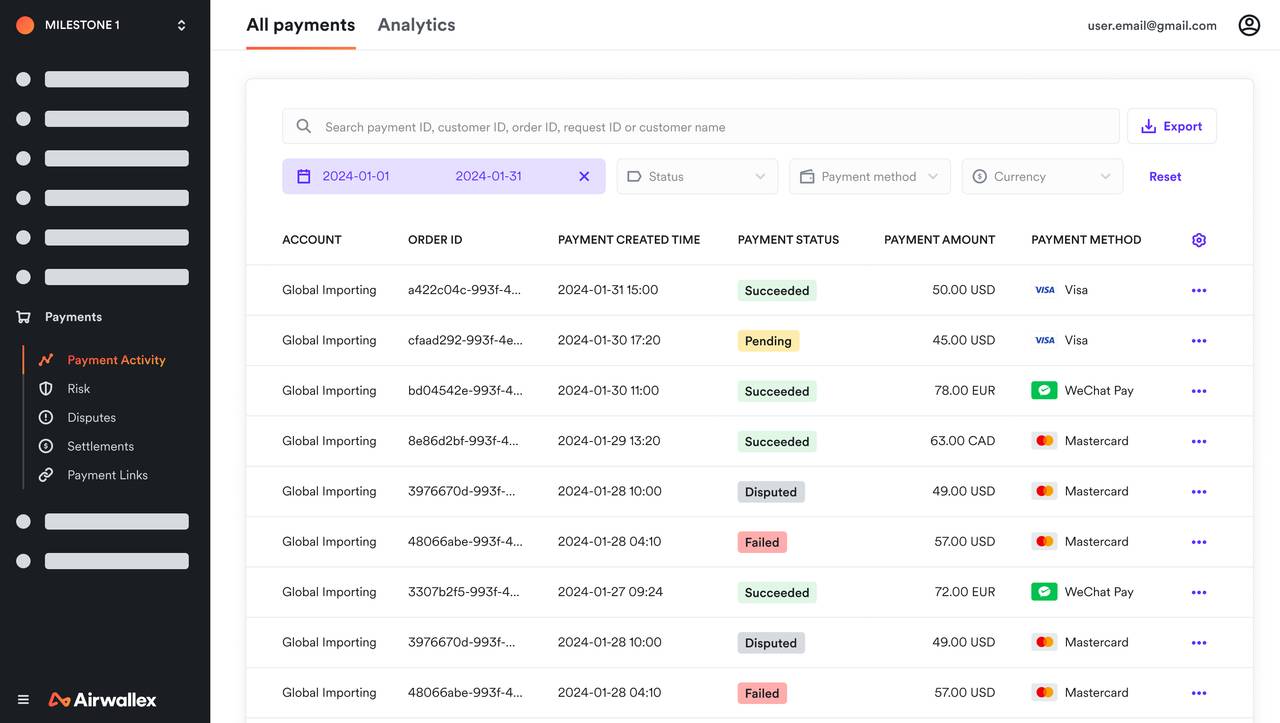Screen dimensions: 1280x723
Task: Switch to the Analytics tab
Action: tap(416, 25)
